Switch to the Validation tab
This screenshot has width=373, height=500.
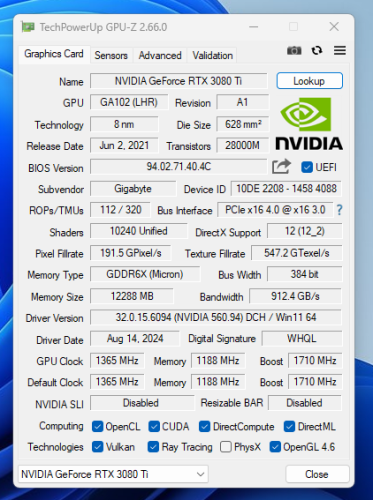pos(213,55)
